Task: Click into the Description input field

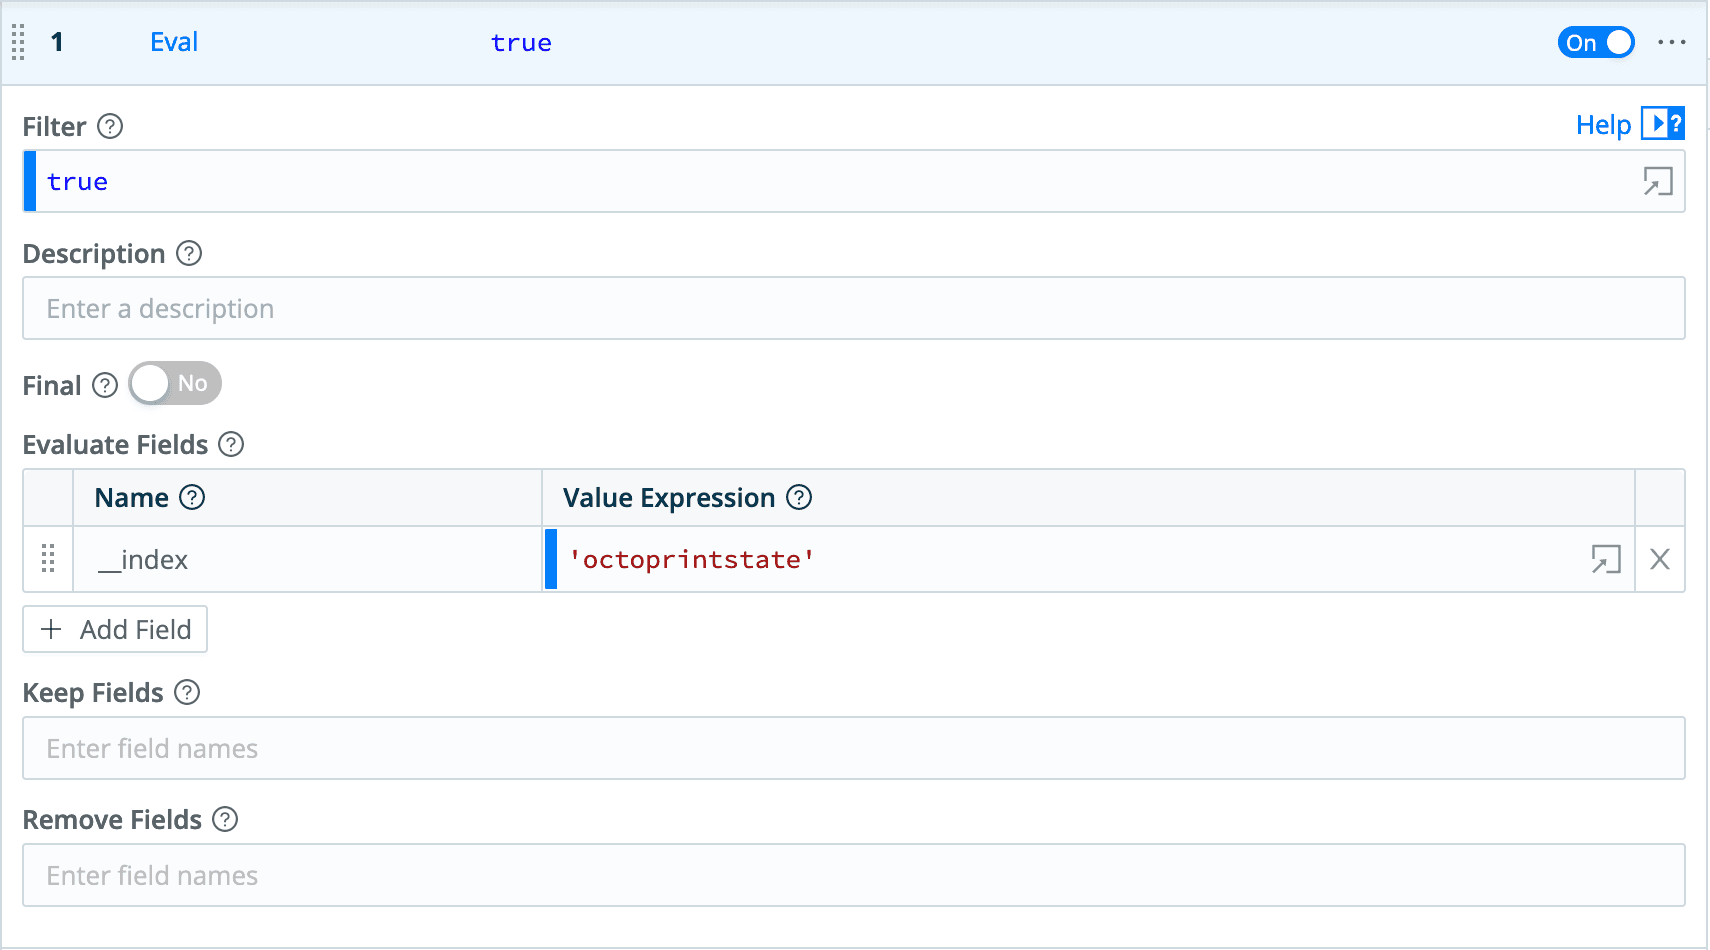Action: pos(853,309)
